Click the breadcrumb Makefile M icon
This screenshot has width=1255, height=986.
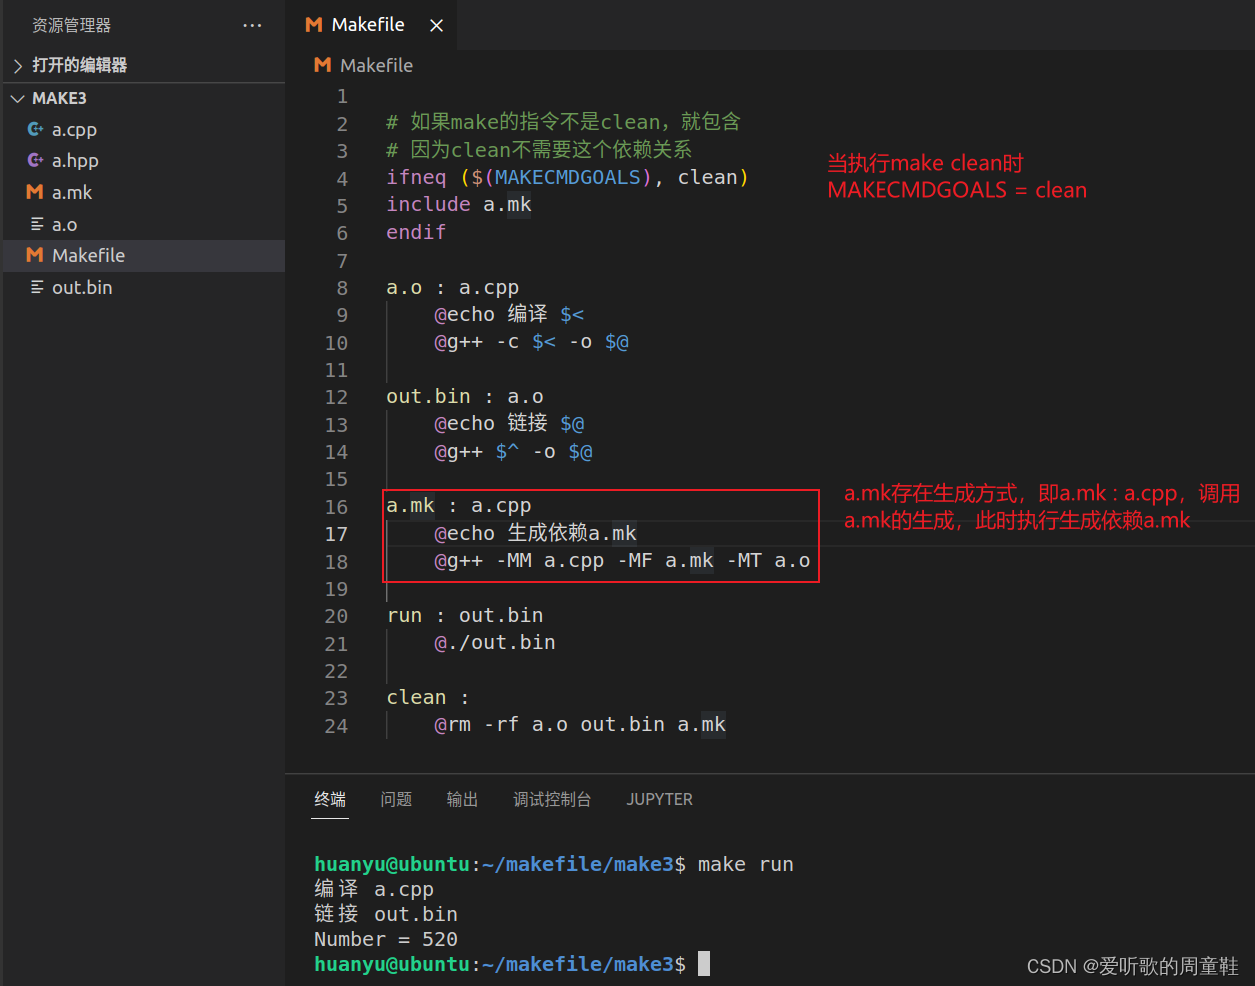(322, 65)
